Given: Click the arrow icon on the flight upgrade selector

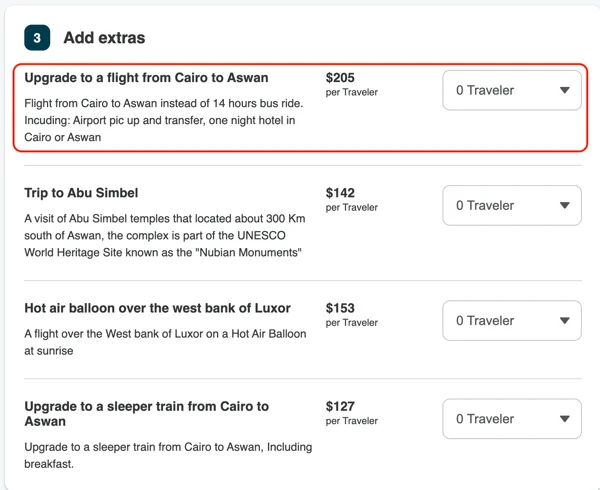Looking at the screenshot, I should point(564,90).
